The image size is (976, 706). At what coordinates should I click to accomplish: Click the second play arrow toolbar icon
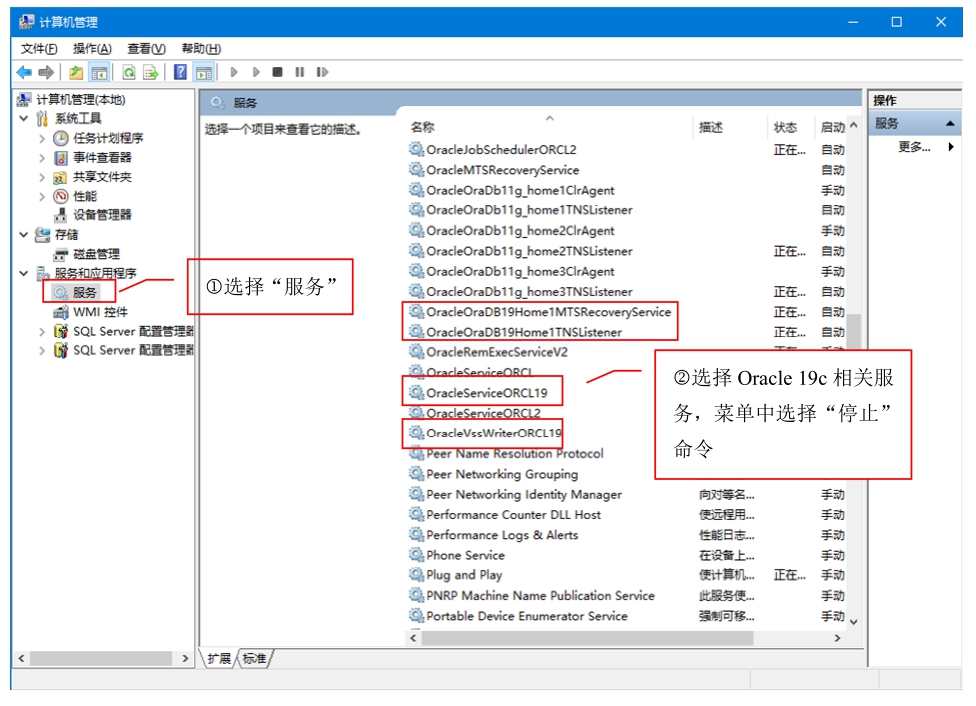pos(256,72)
